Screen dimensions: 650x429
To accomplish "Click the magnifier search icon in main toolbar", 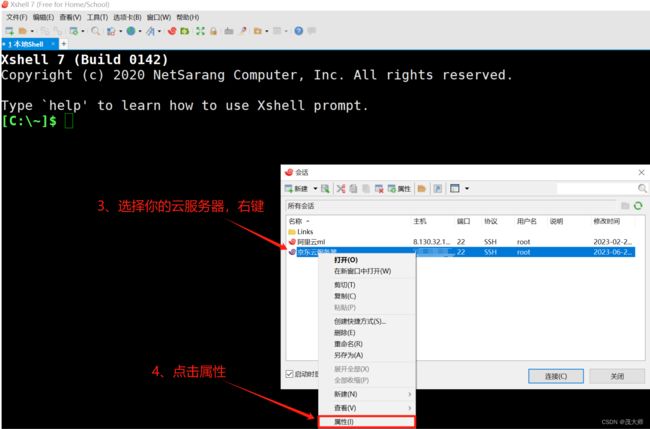I will (x=95, y=31).
